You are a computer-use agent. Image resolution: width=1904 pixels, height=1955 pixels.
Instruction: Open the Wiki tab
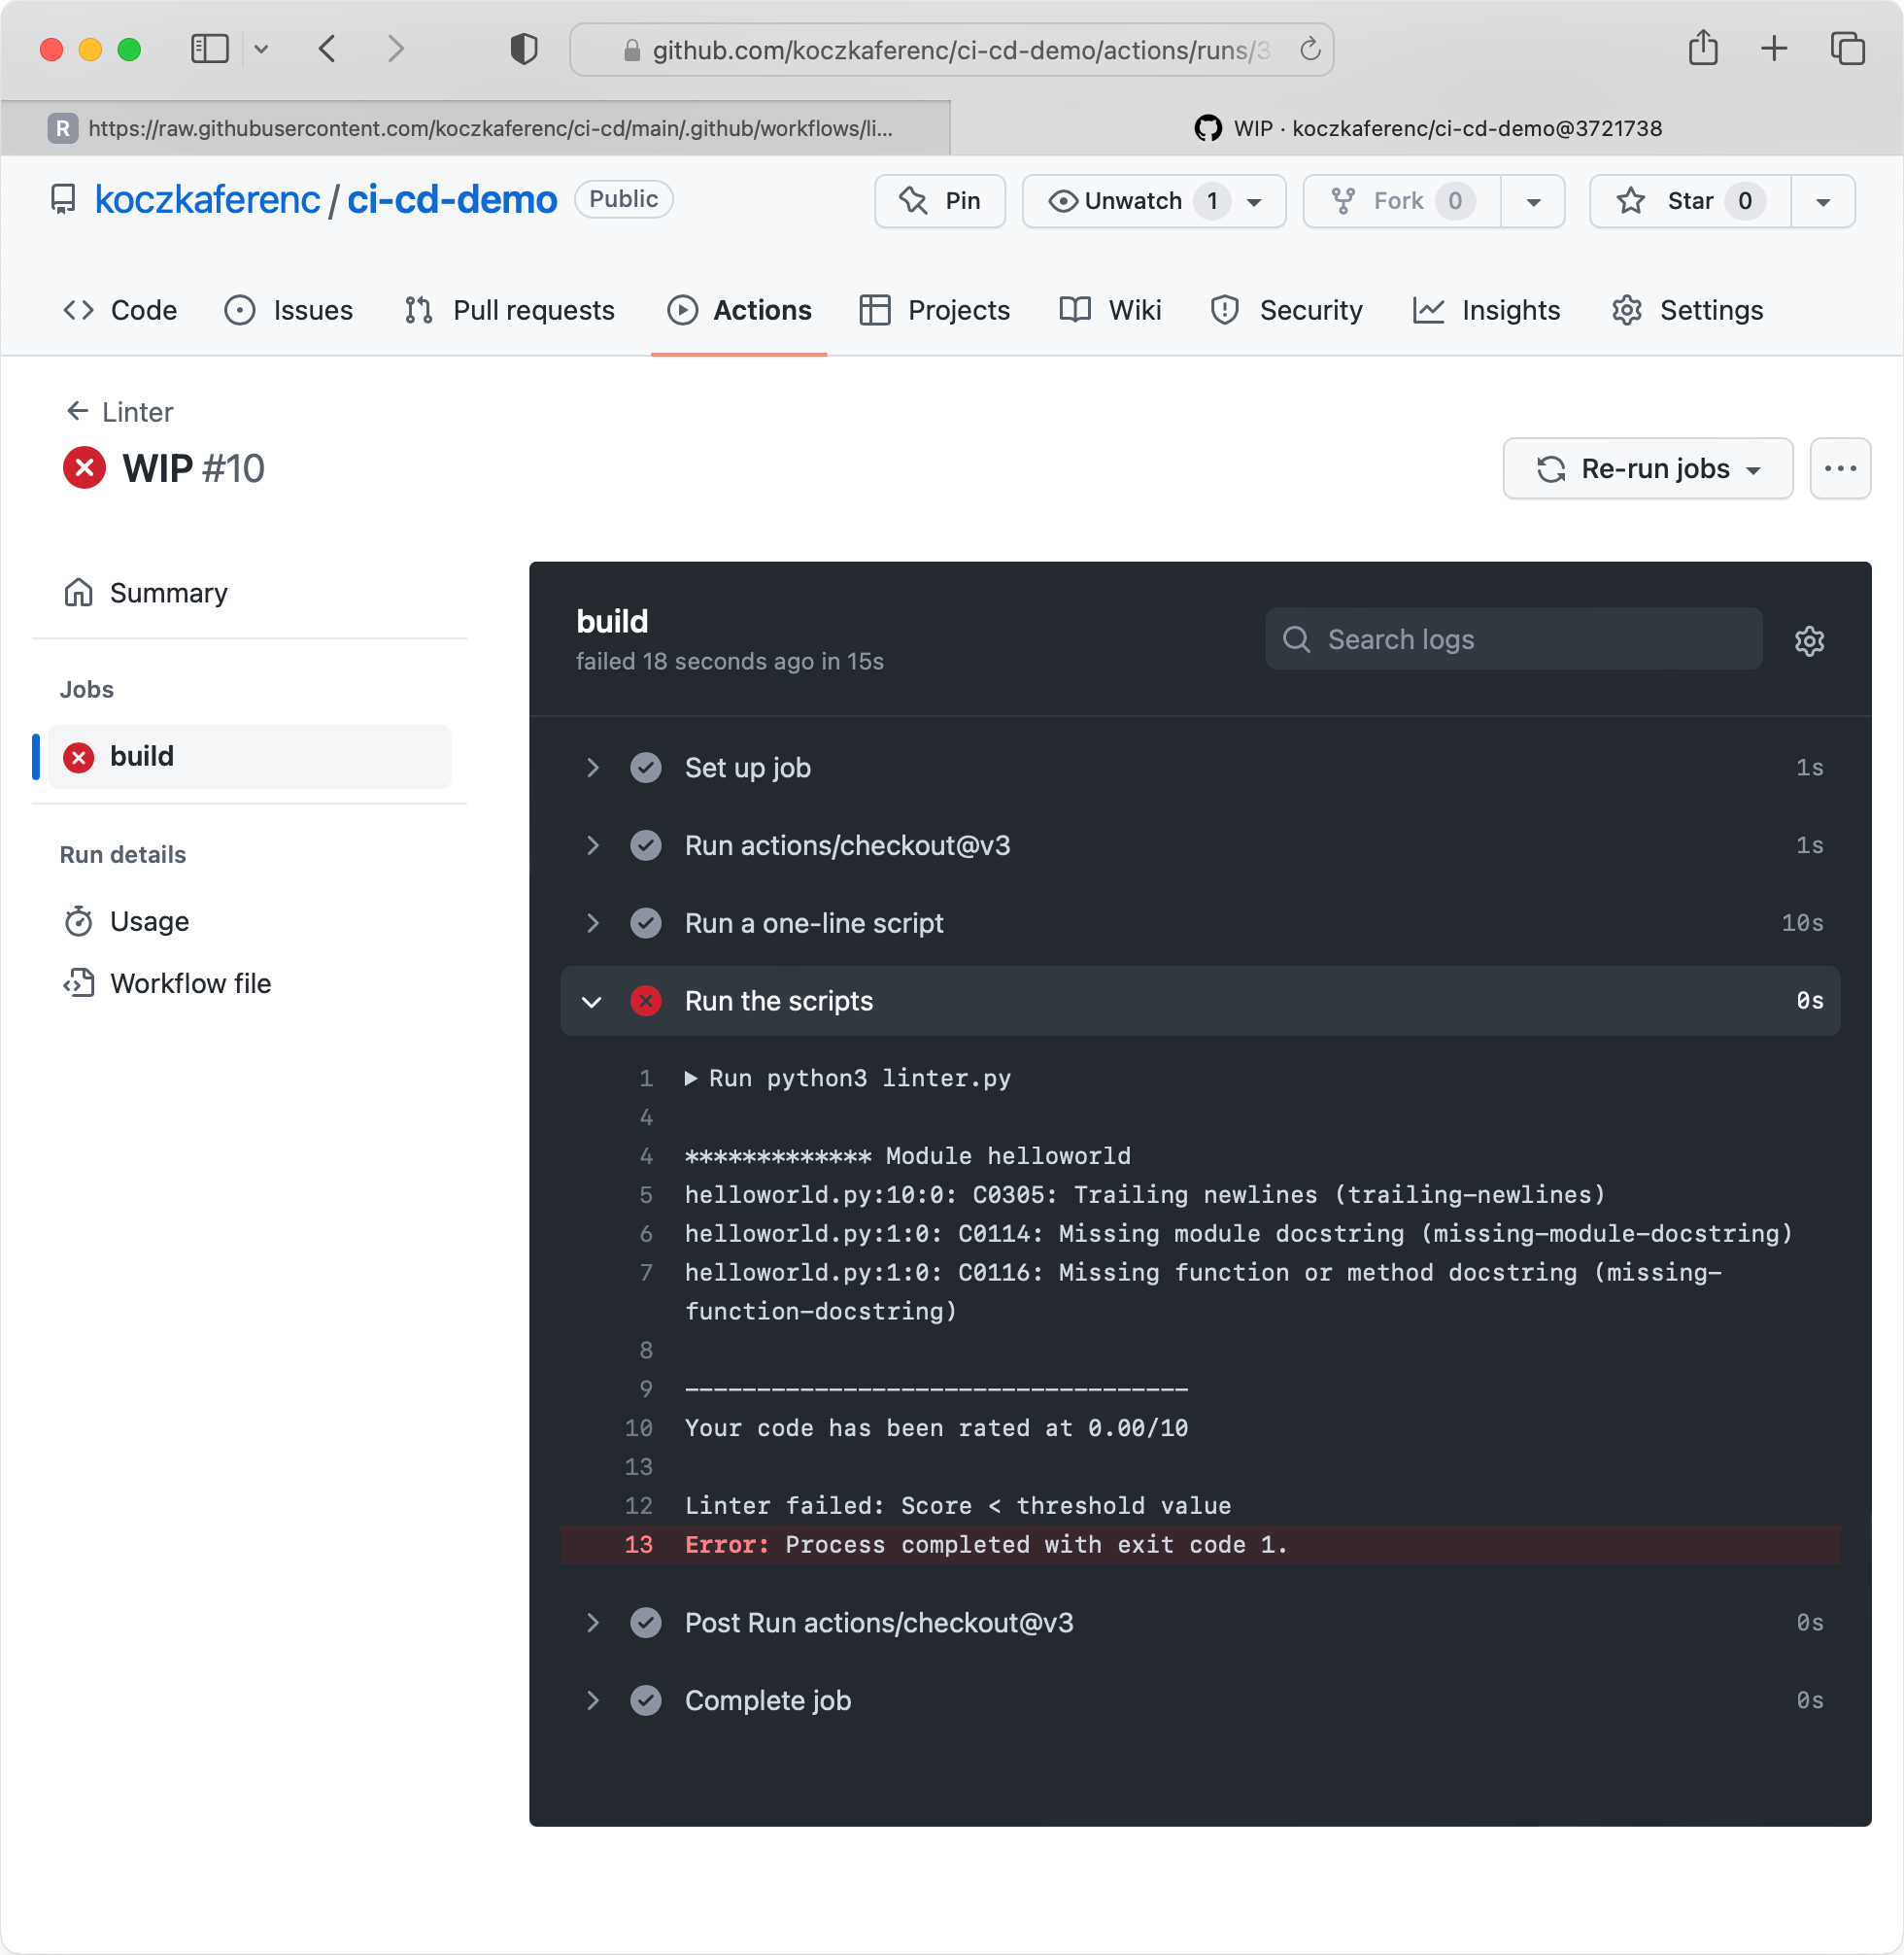point(1110,310)
